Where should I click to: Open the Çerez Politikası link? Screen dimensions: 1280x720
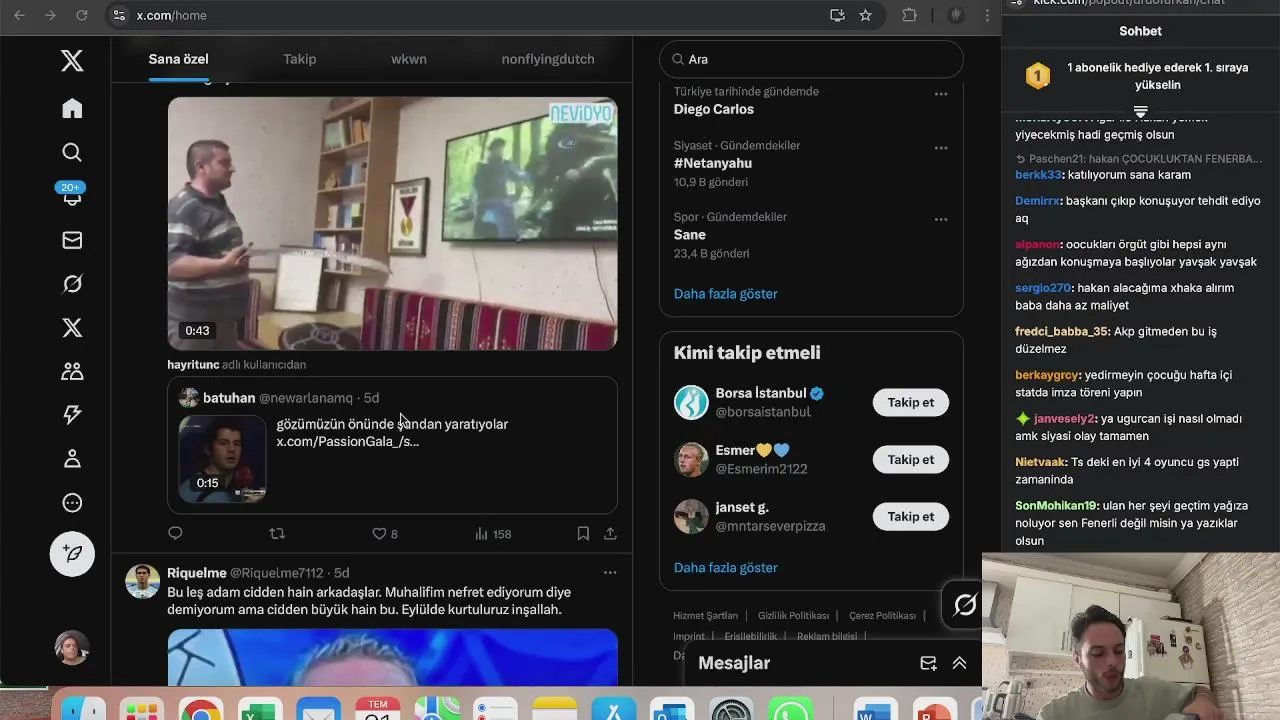tap(883, 616)
